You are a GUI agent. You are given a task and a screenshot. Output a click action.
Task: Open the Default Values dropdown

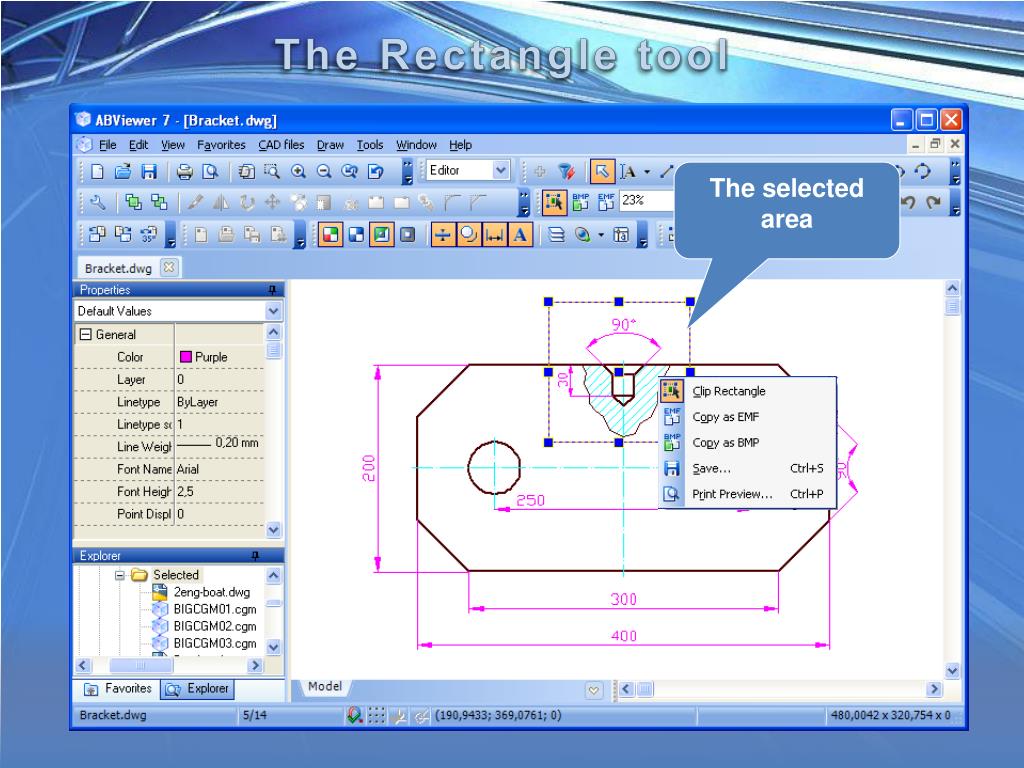(274, 312)
